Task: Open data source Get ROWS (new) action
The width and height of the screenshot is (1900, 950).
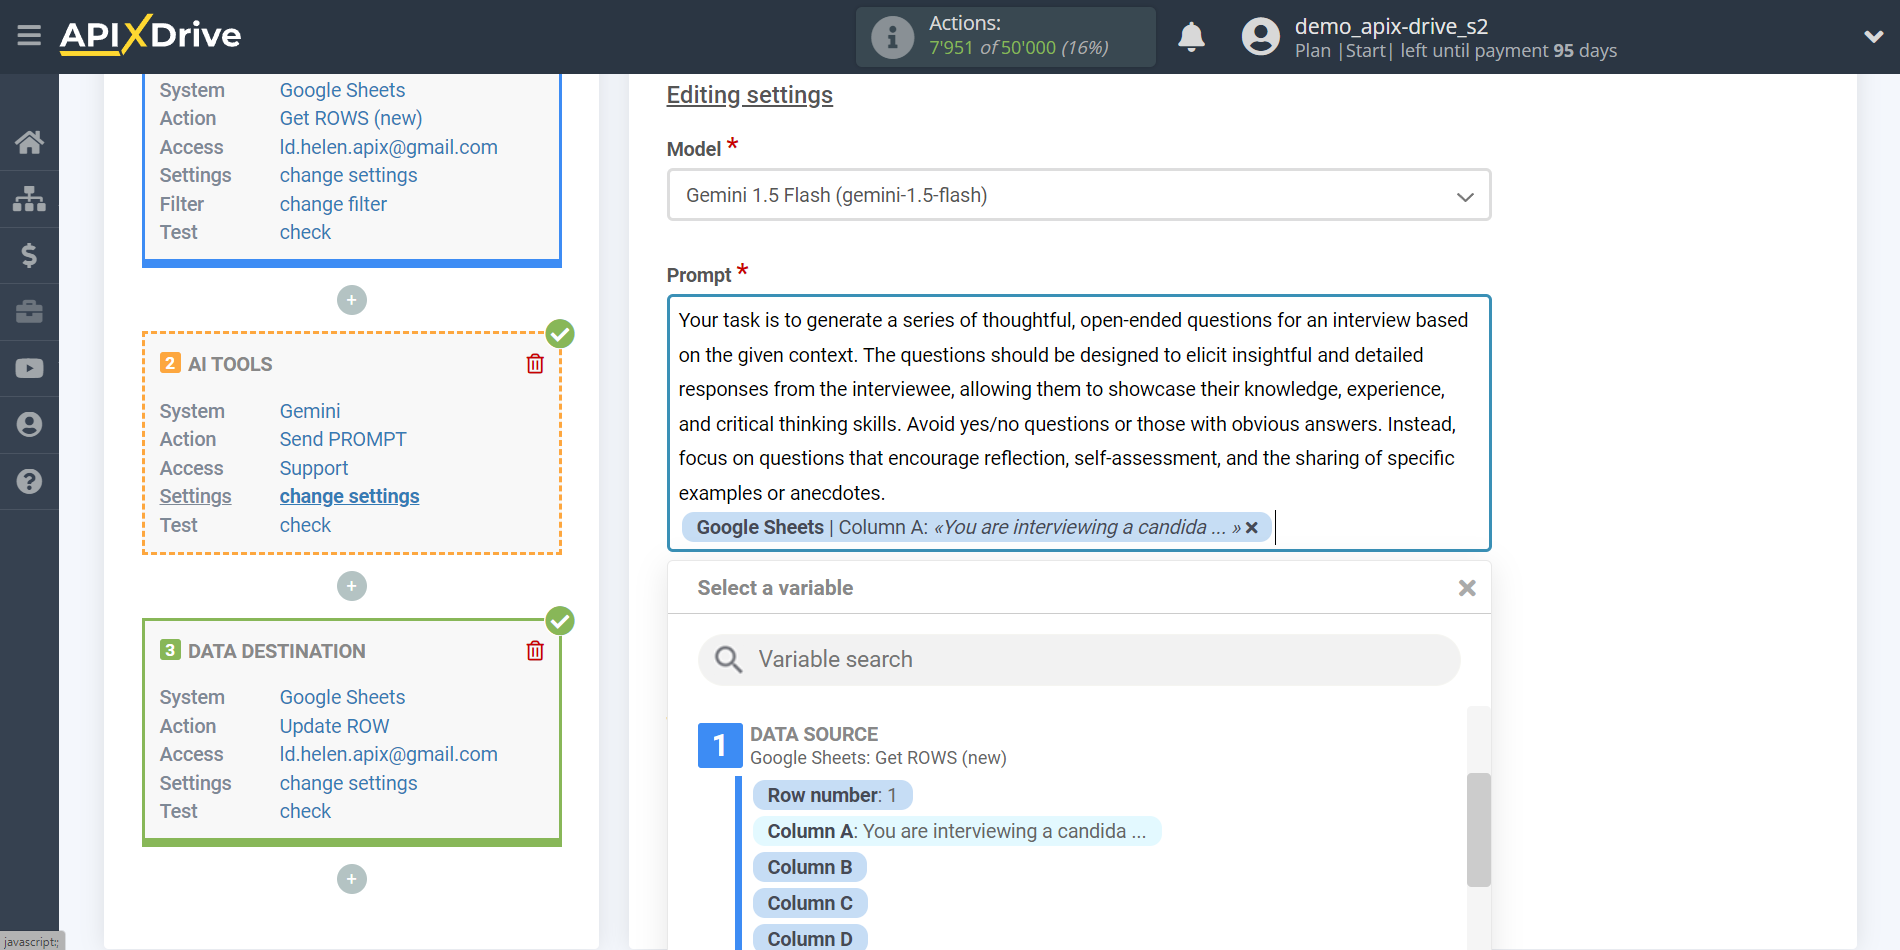Action: 351,118
